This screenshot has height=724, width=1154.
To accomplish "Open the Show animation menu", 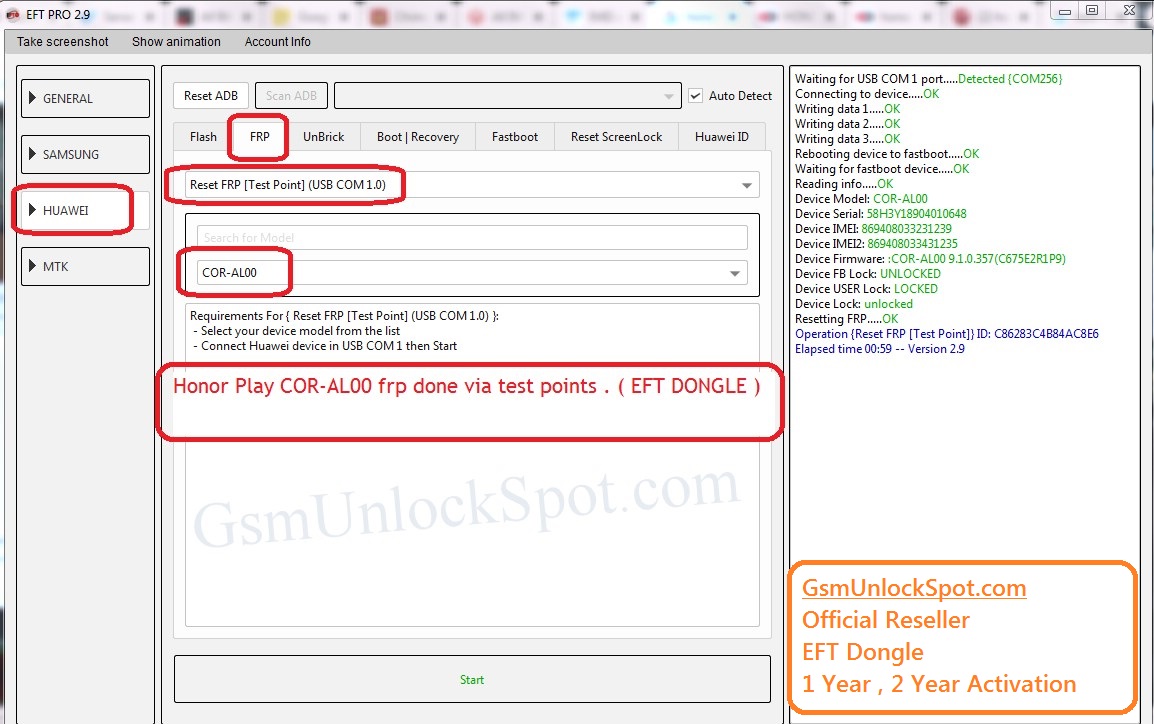I will (x=176, y=42).
